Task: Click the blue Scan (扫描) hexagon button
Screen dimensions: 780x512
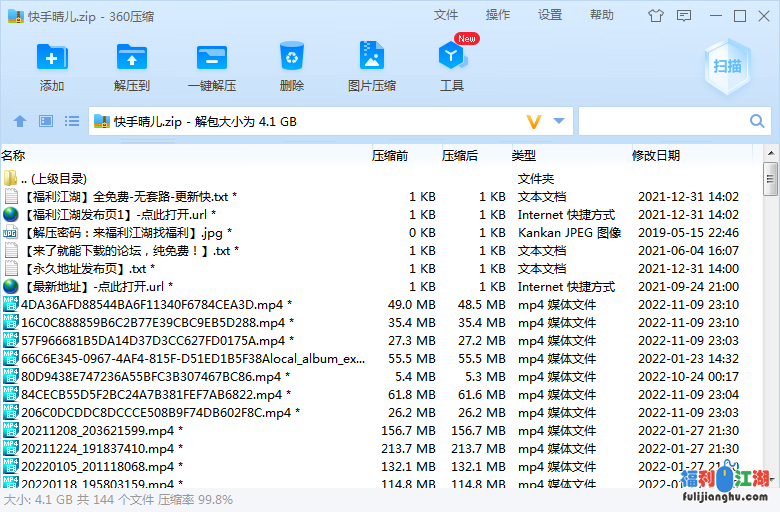Action: click(727, 66)
